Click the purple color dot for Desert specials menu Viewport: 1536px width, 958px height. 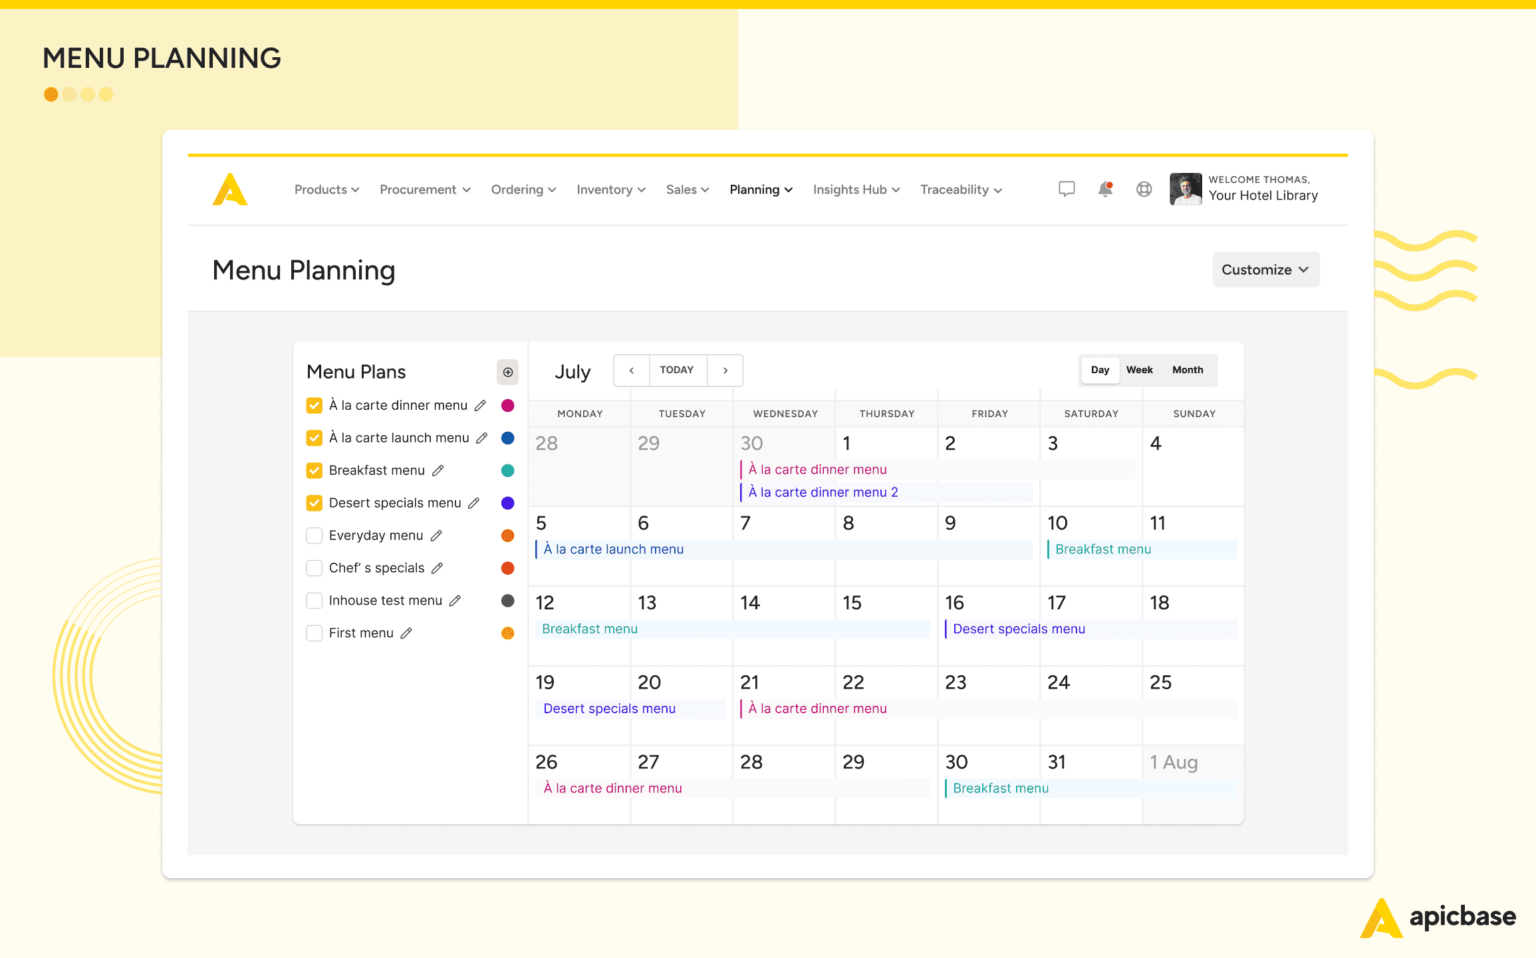tap(508, 502)
